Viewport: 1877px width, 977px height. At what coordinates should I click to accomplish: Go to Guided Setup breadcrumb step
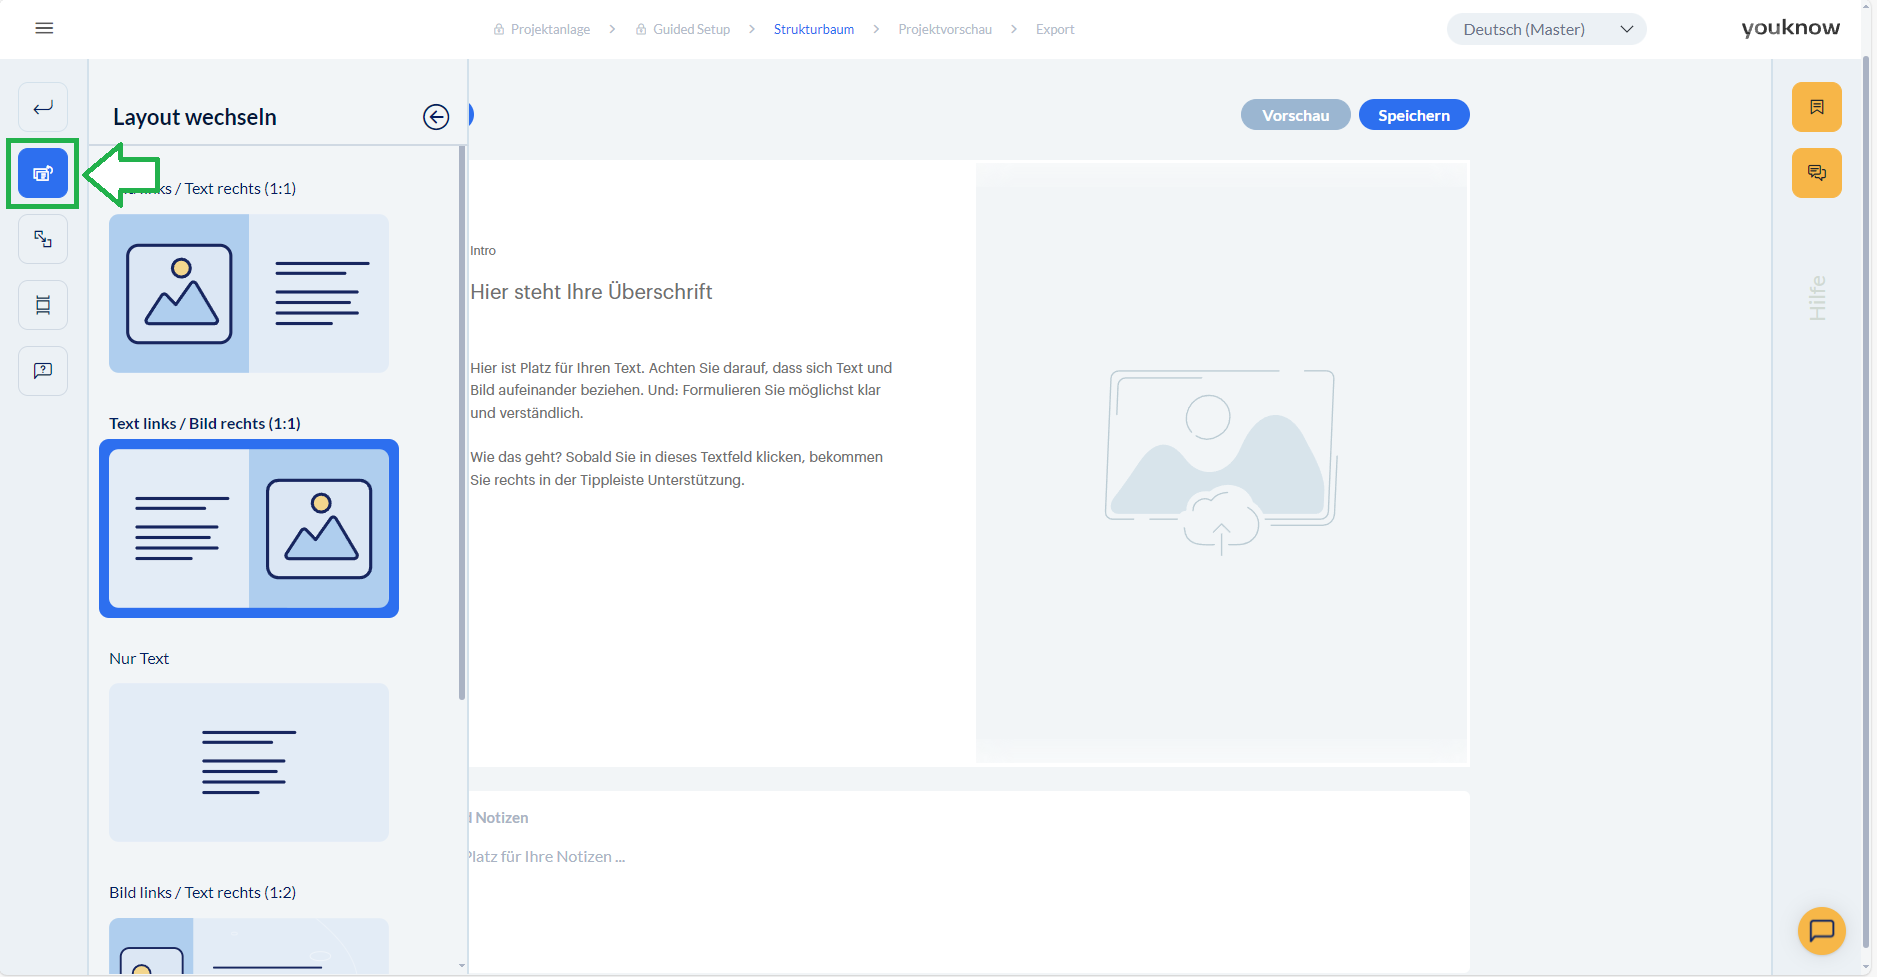[683, 29]
